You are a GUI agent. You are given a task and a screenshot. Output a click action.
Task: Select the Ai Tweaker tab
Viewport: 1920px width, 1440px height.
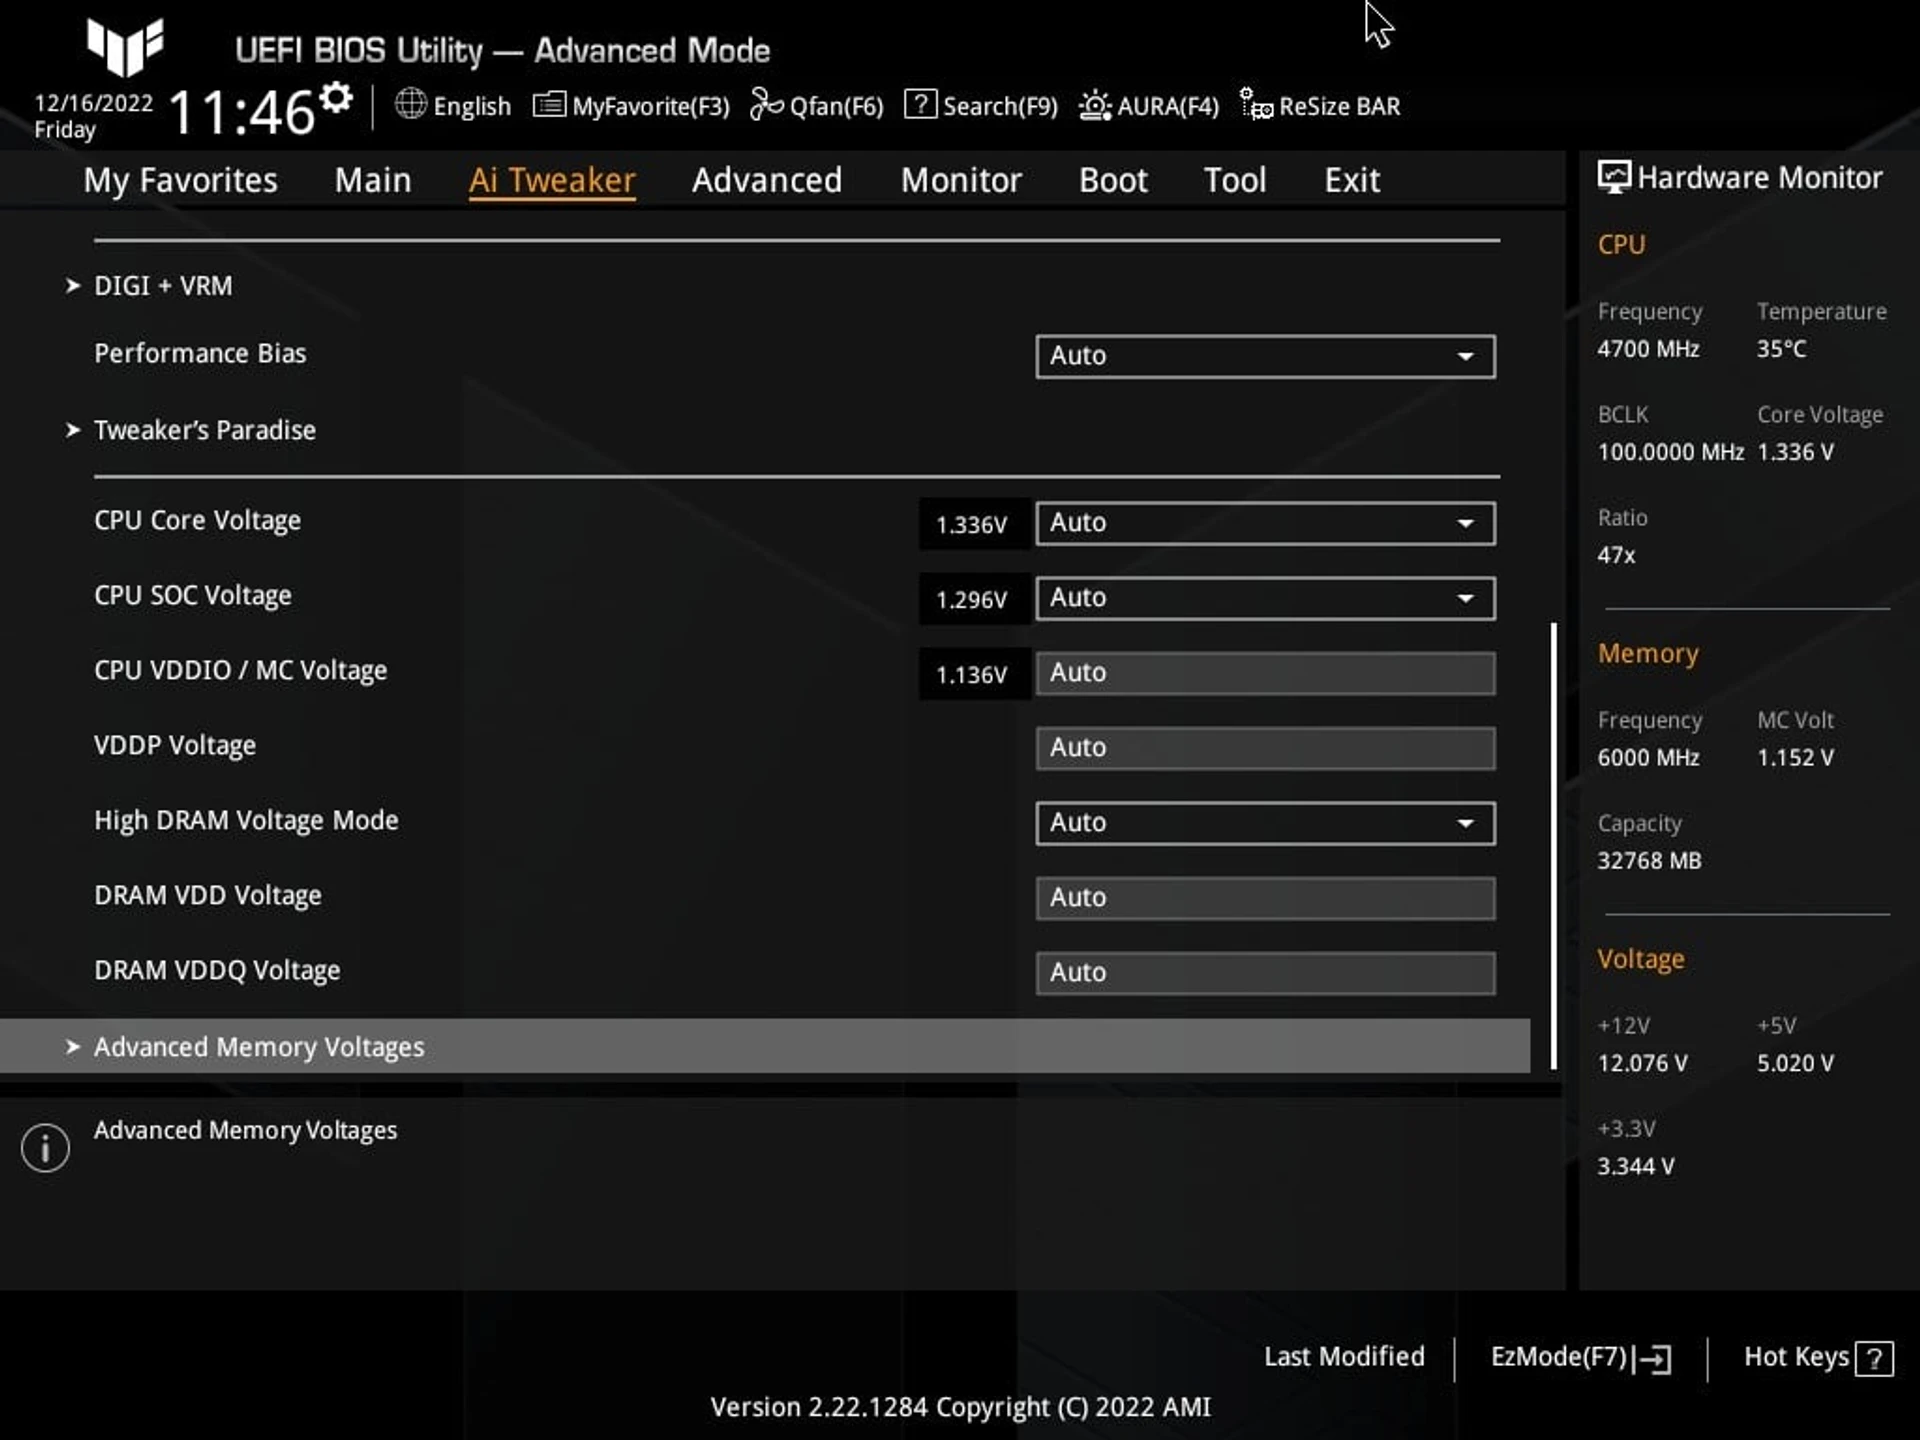[552, 180]
